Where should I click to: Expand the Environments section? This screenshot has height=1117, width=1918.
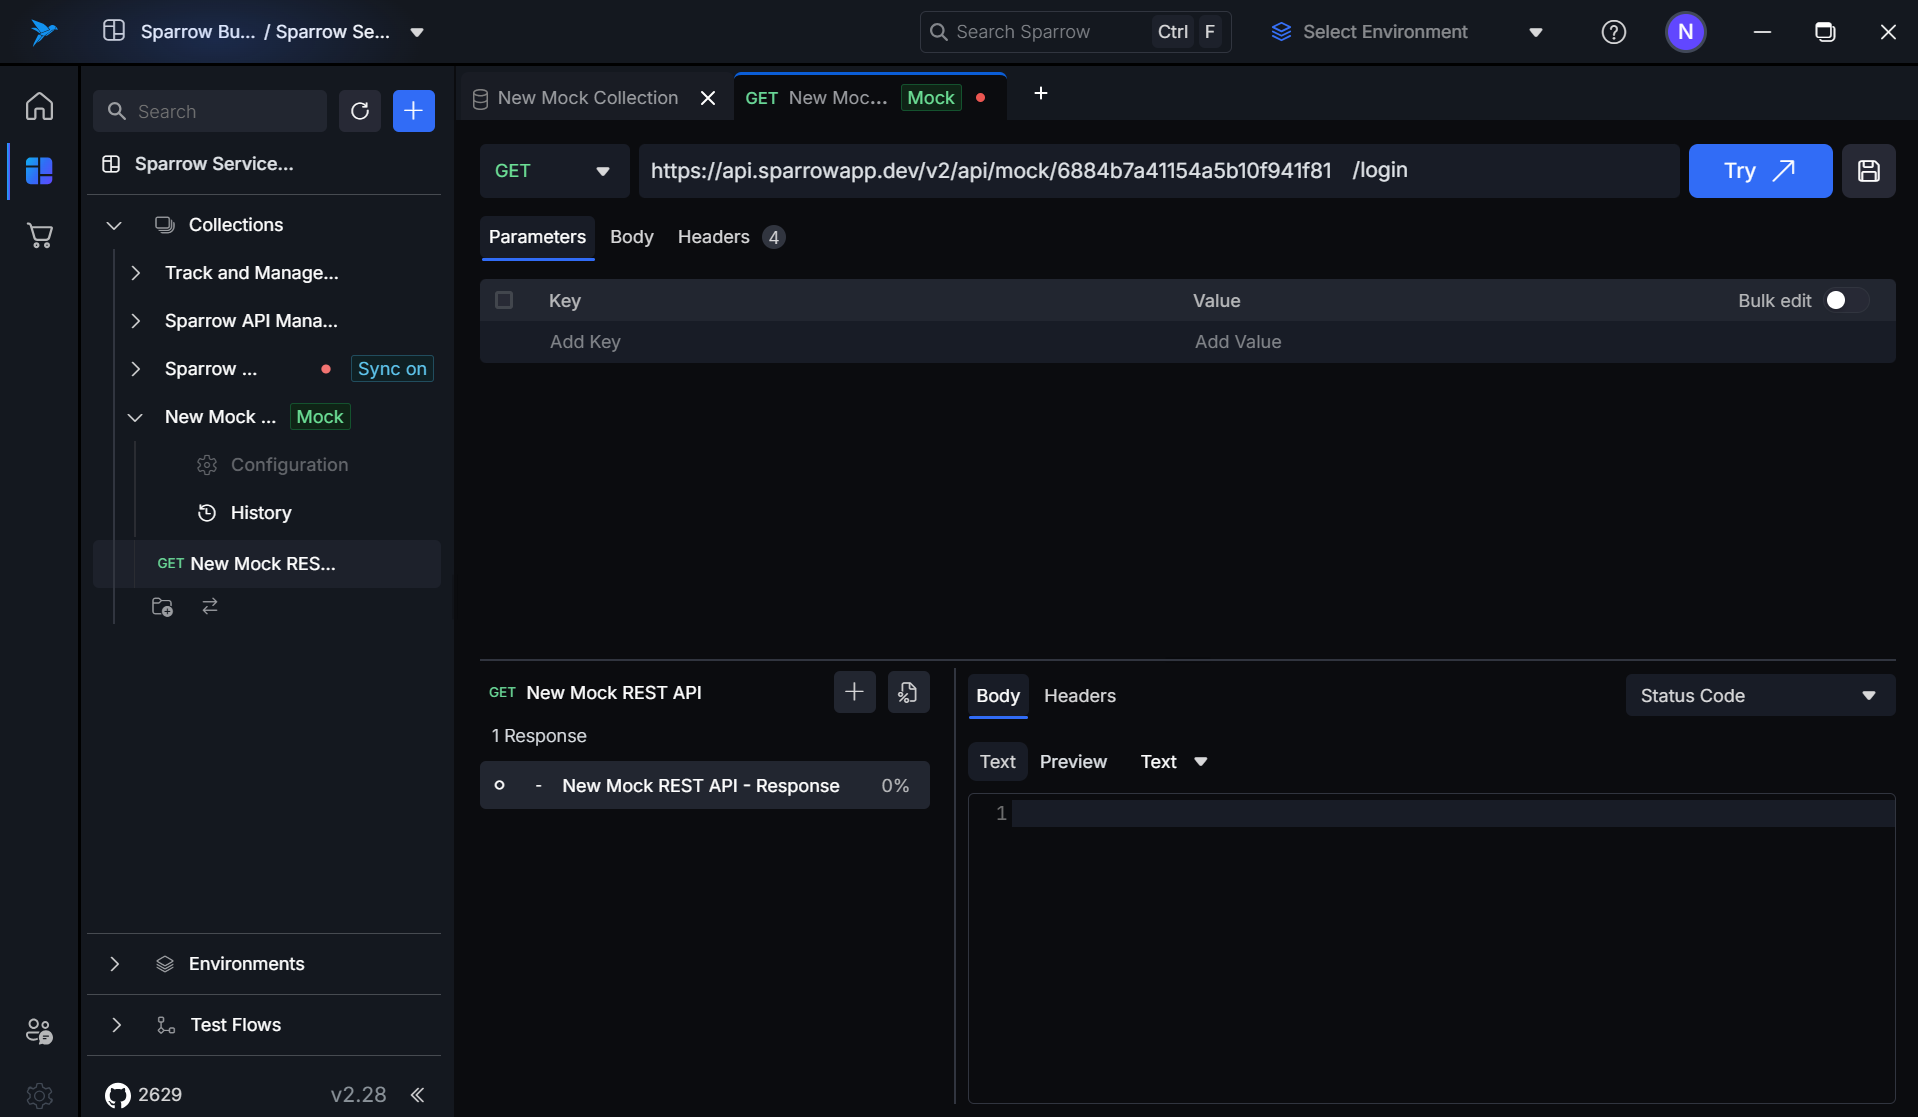pos(114,964)
